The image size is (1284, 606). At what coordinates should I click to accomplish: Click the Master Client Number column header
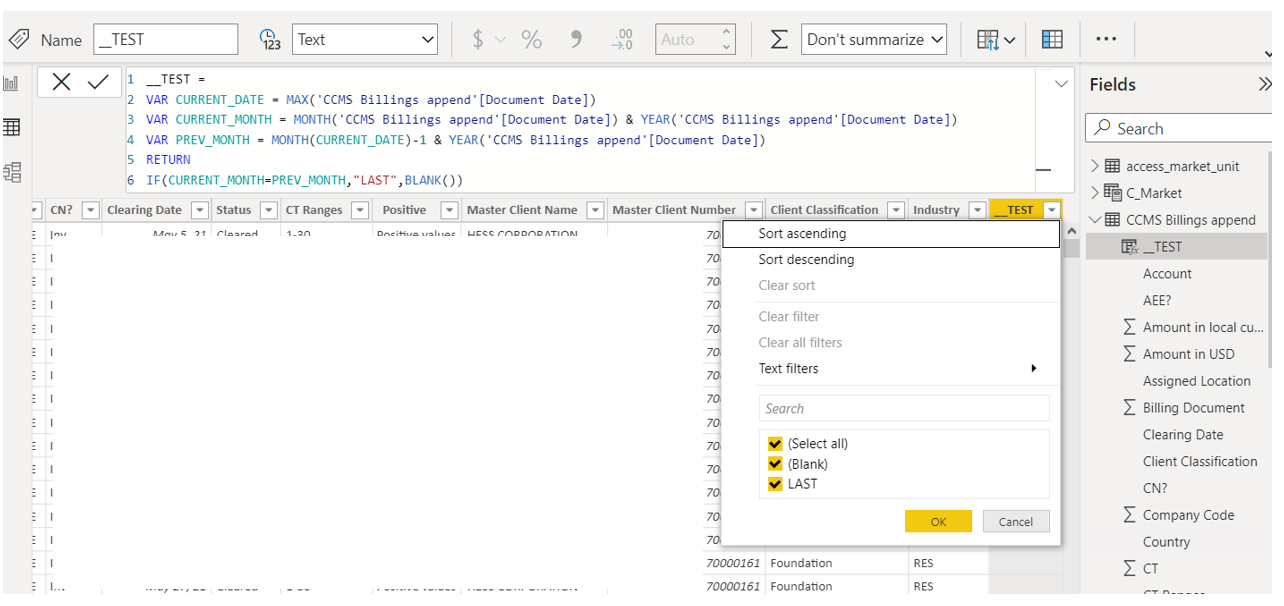674,210
